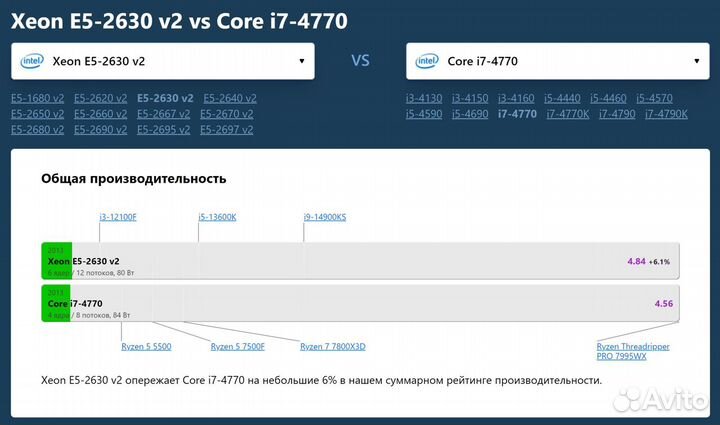Click the Core i7-4770 performance bar
This screenshot has width=720, height=425.
pos(360,303)
